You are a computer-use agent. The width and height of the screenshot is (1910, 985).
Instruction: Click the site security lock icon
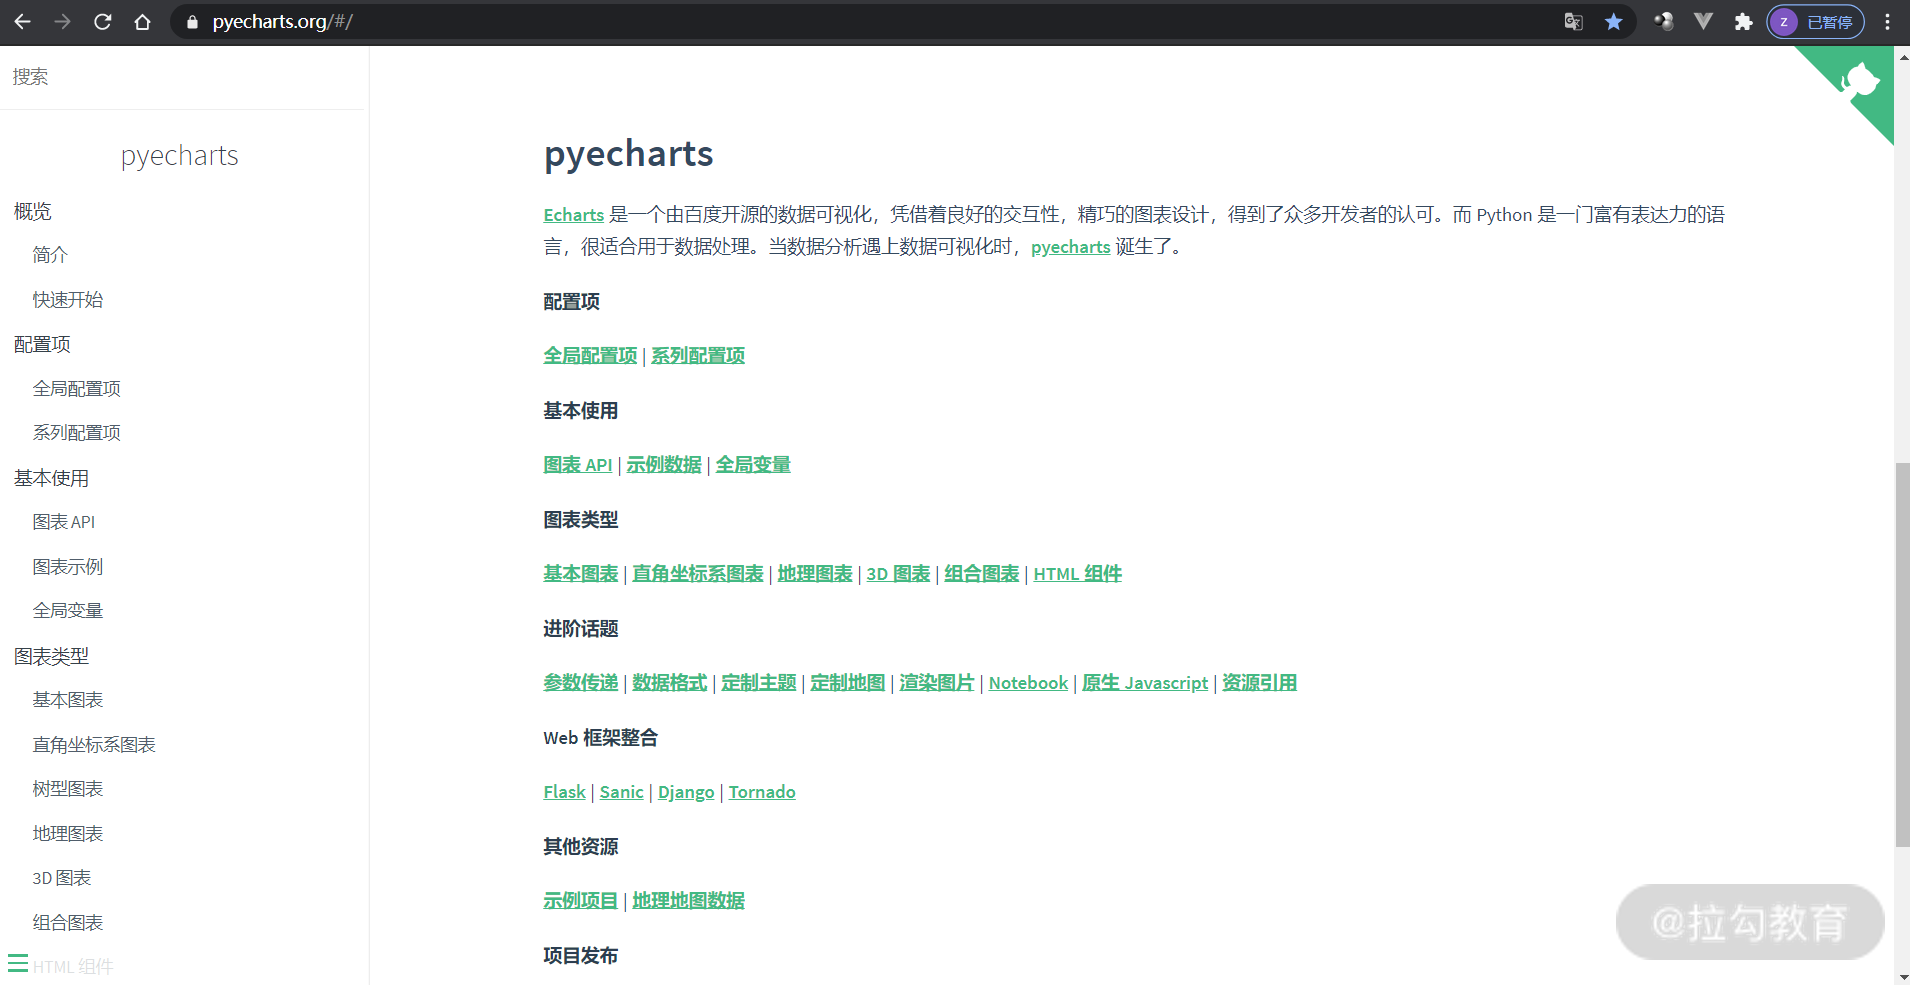pyautogui.click(x=193, y=22)
